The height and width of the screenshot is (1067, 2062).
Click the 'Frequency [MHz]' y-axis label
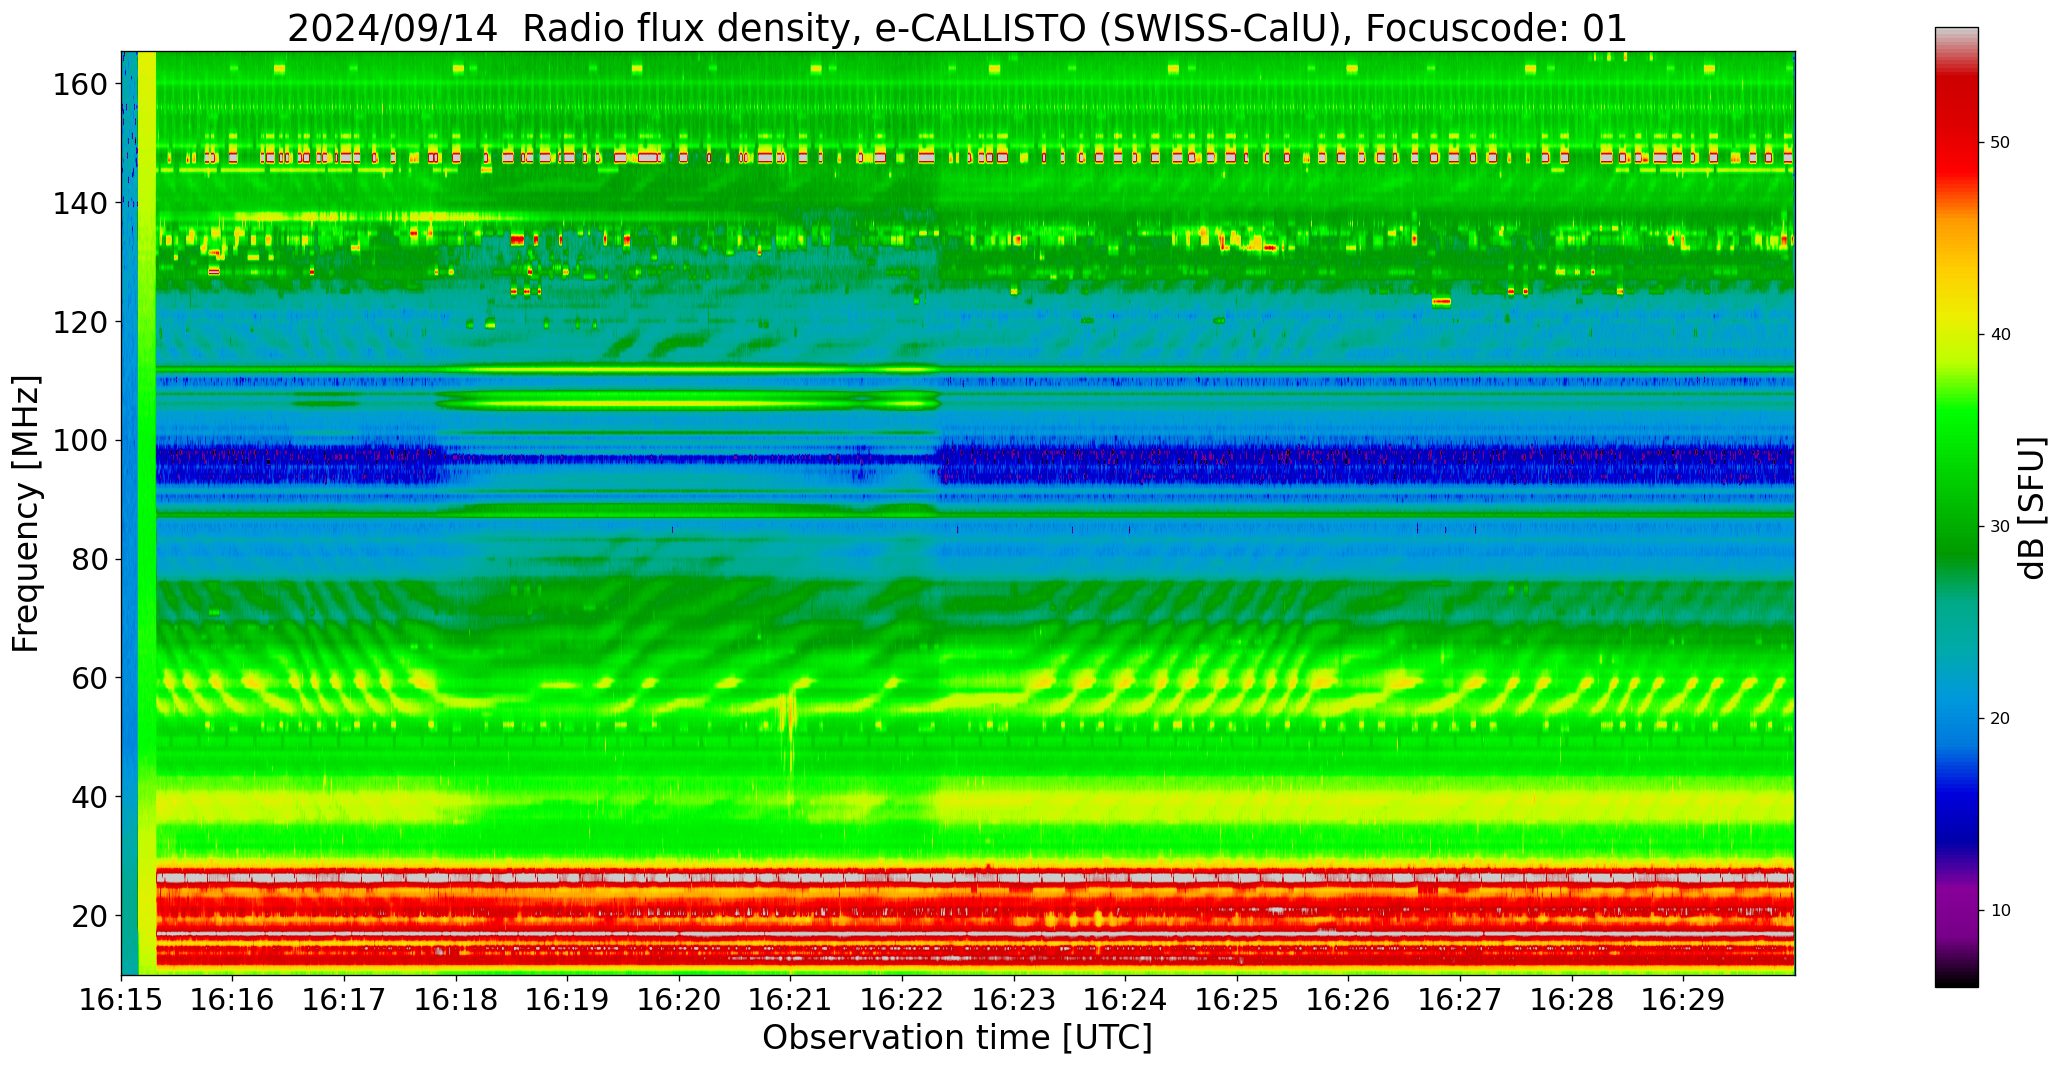point(26,513)
